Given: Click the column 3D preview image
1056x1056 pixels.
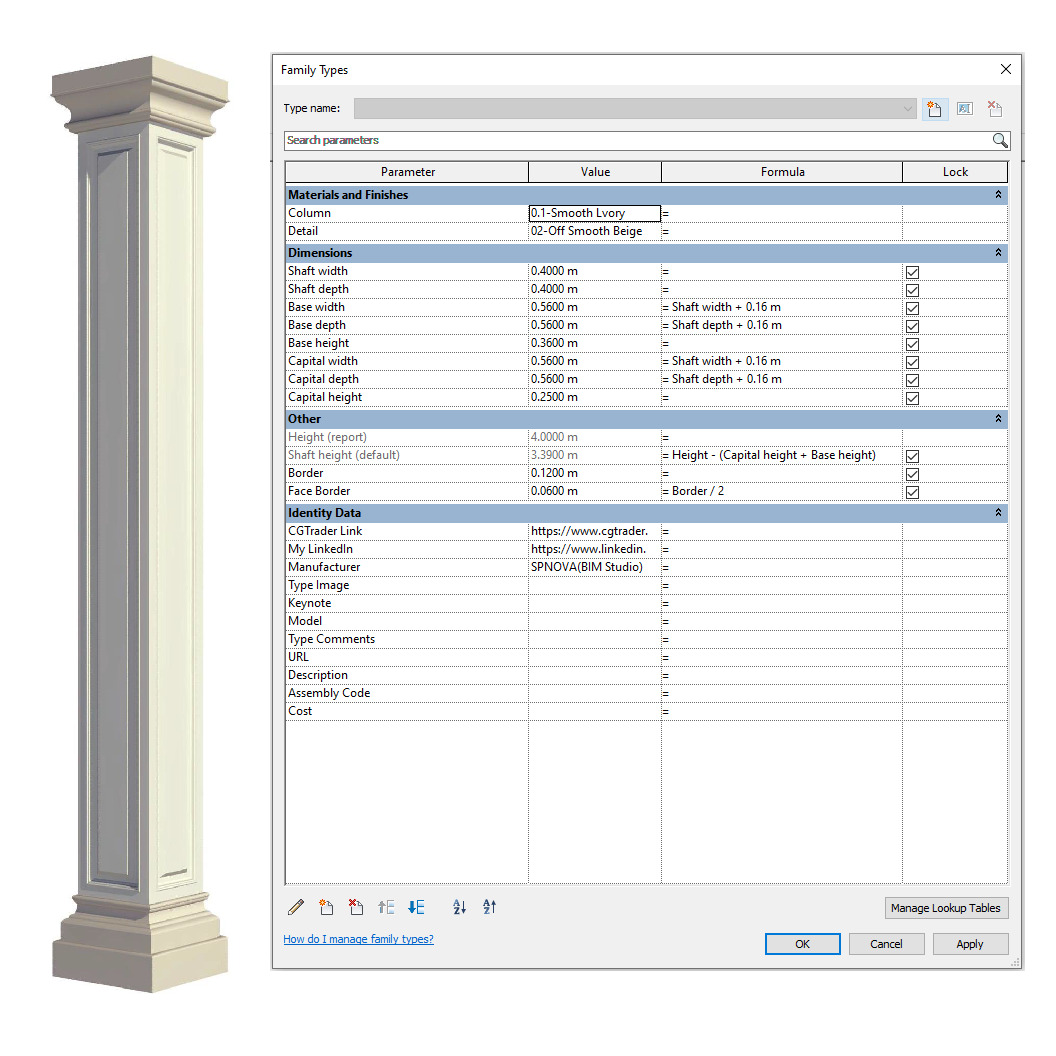Looking at the screenshot, I should [140, 524].
